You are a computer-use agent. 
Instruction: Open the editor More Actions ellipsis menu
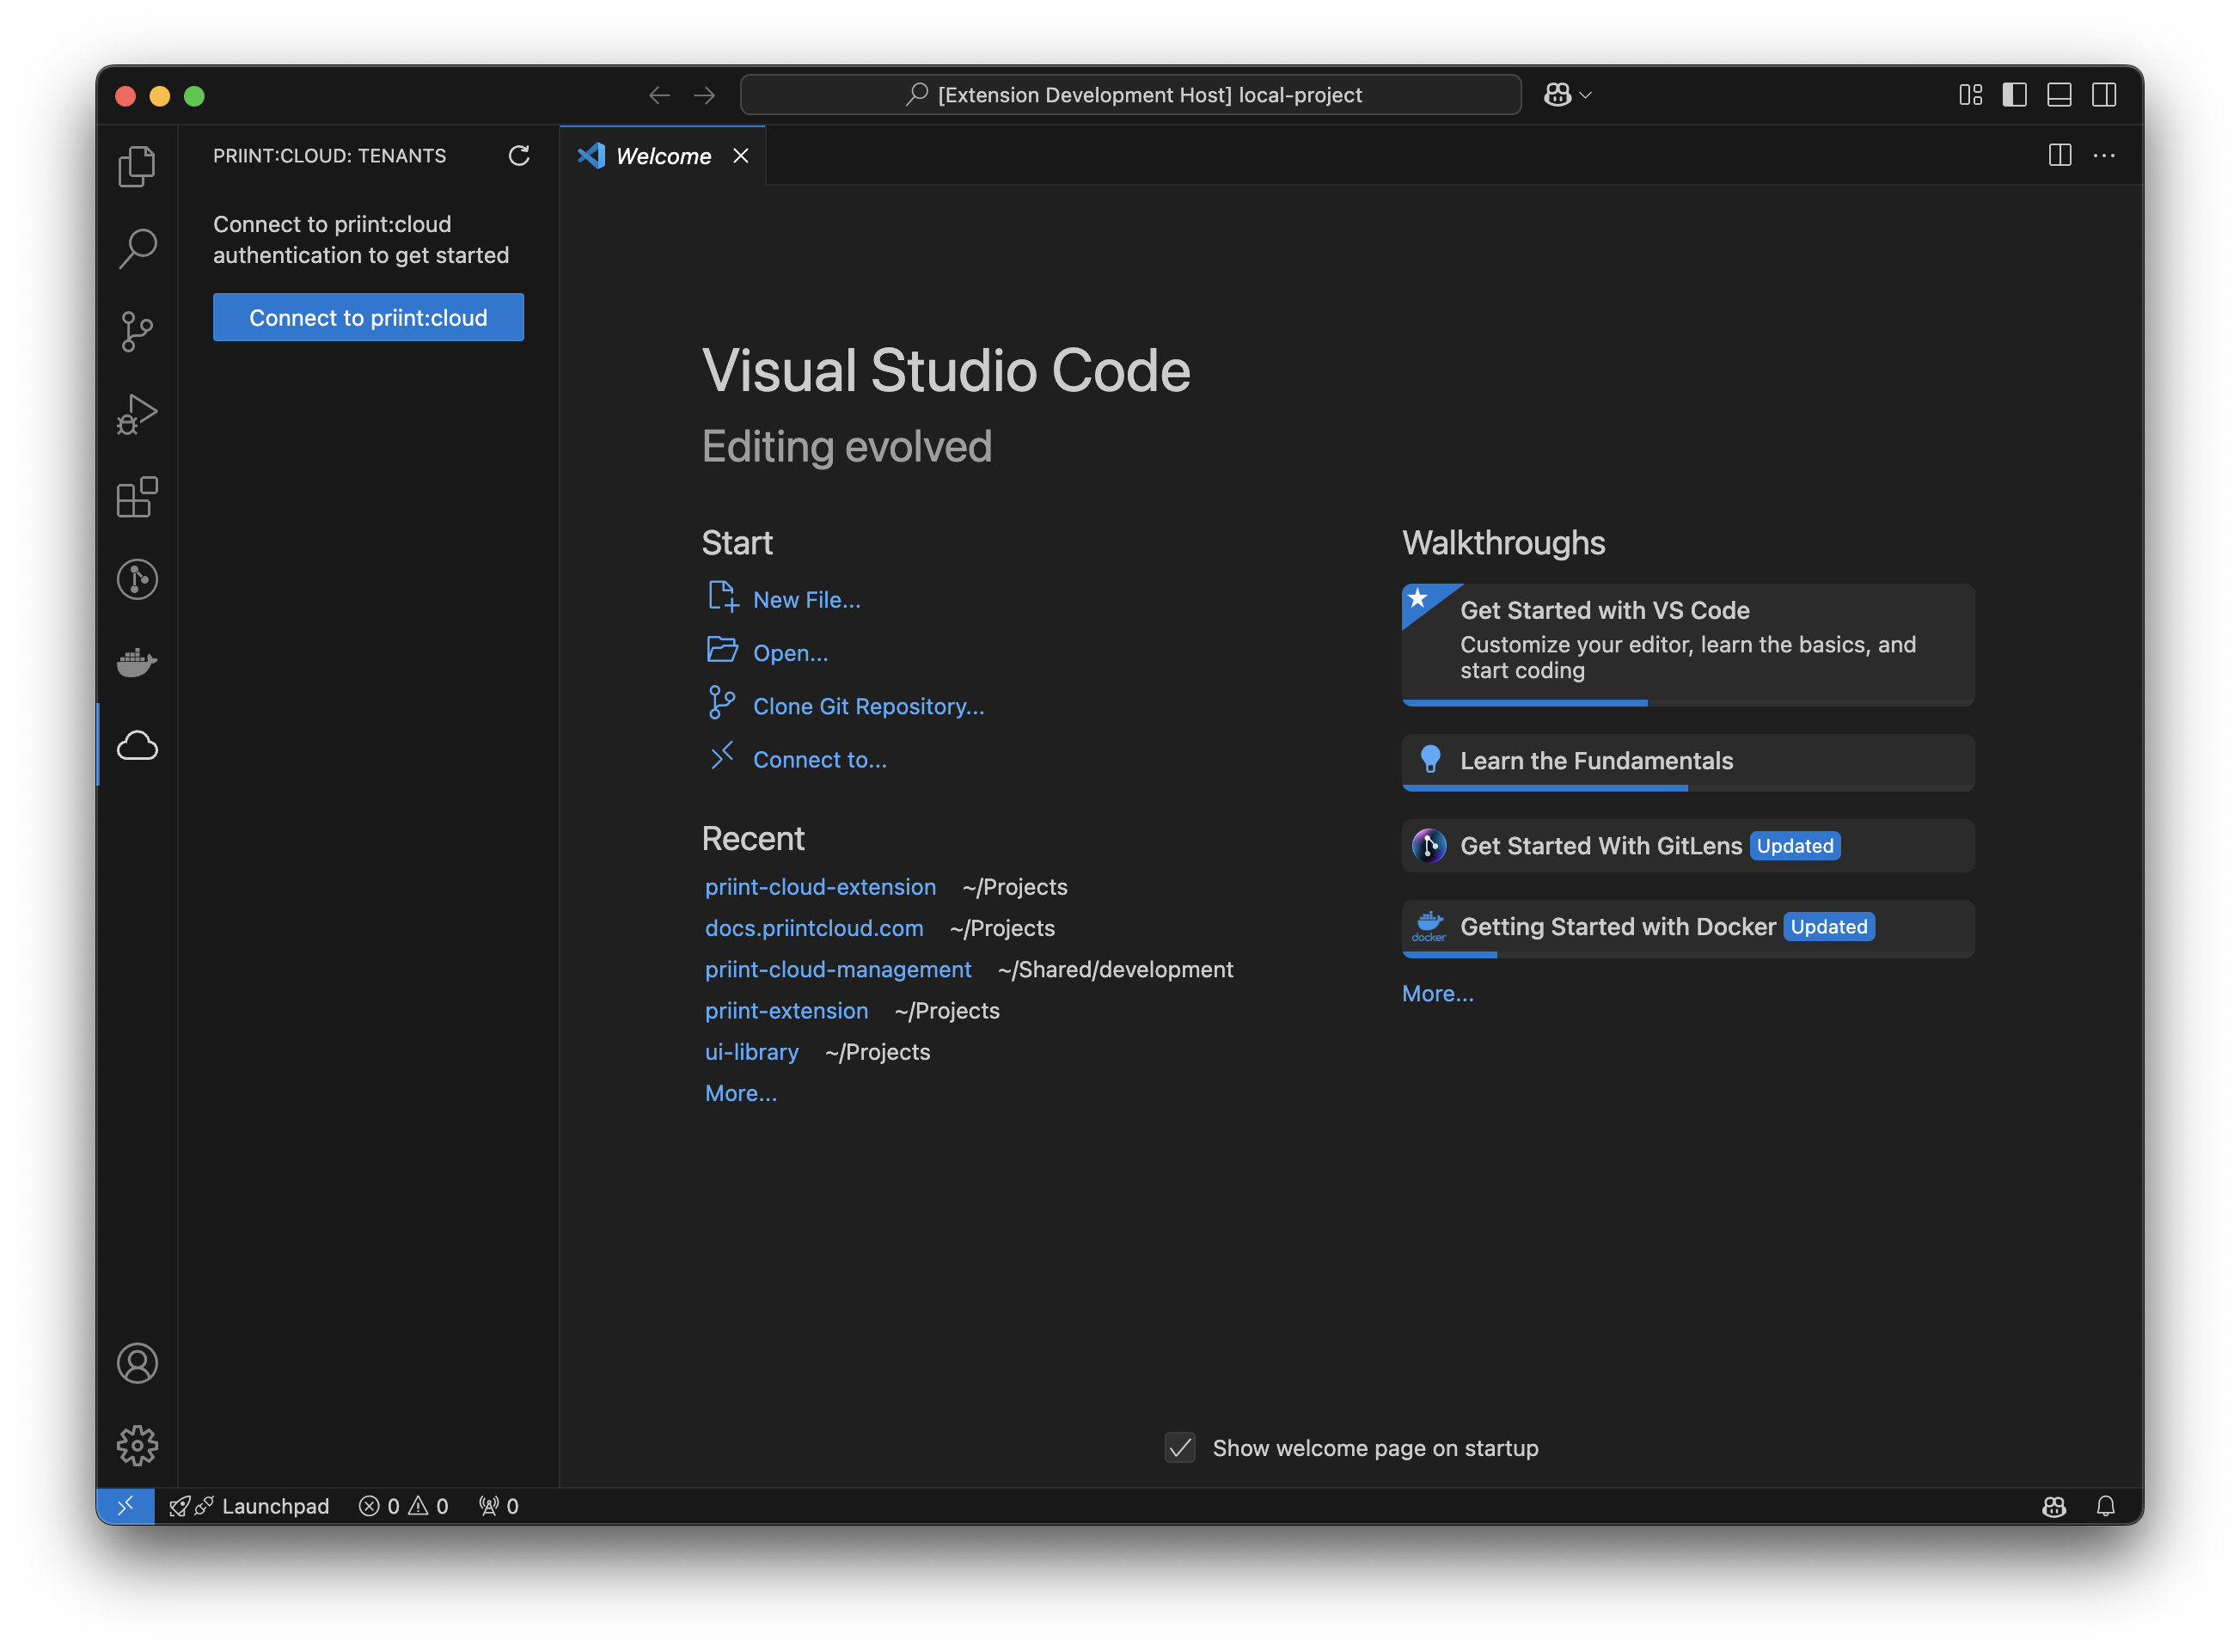[2104, 156]
